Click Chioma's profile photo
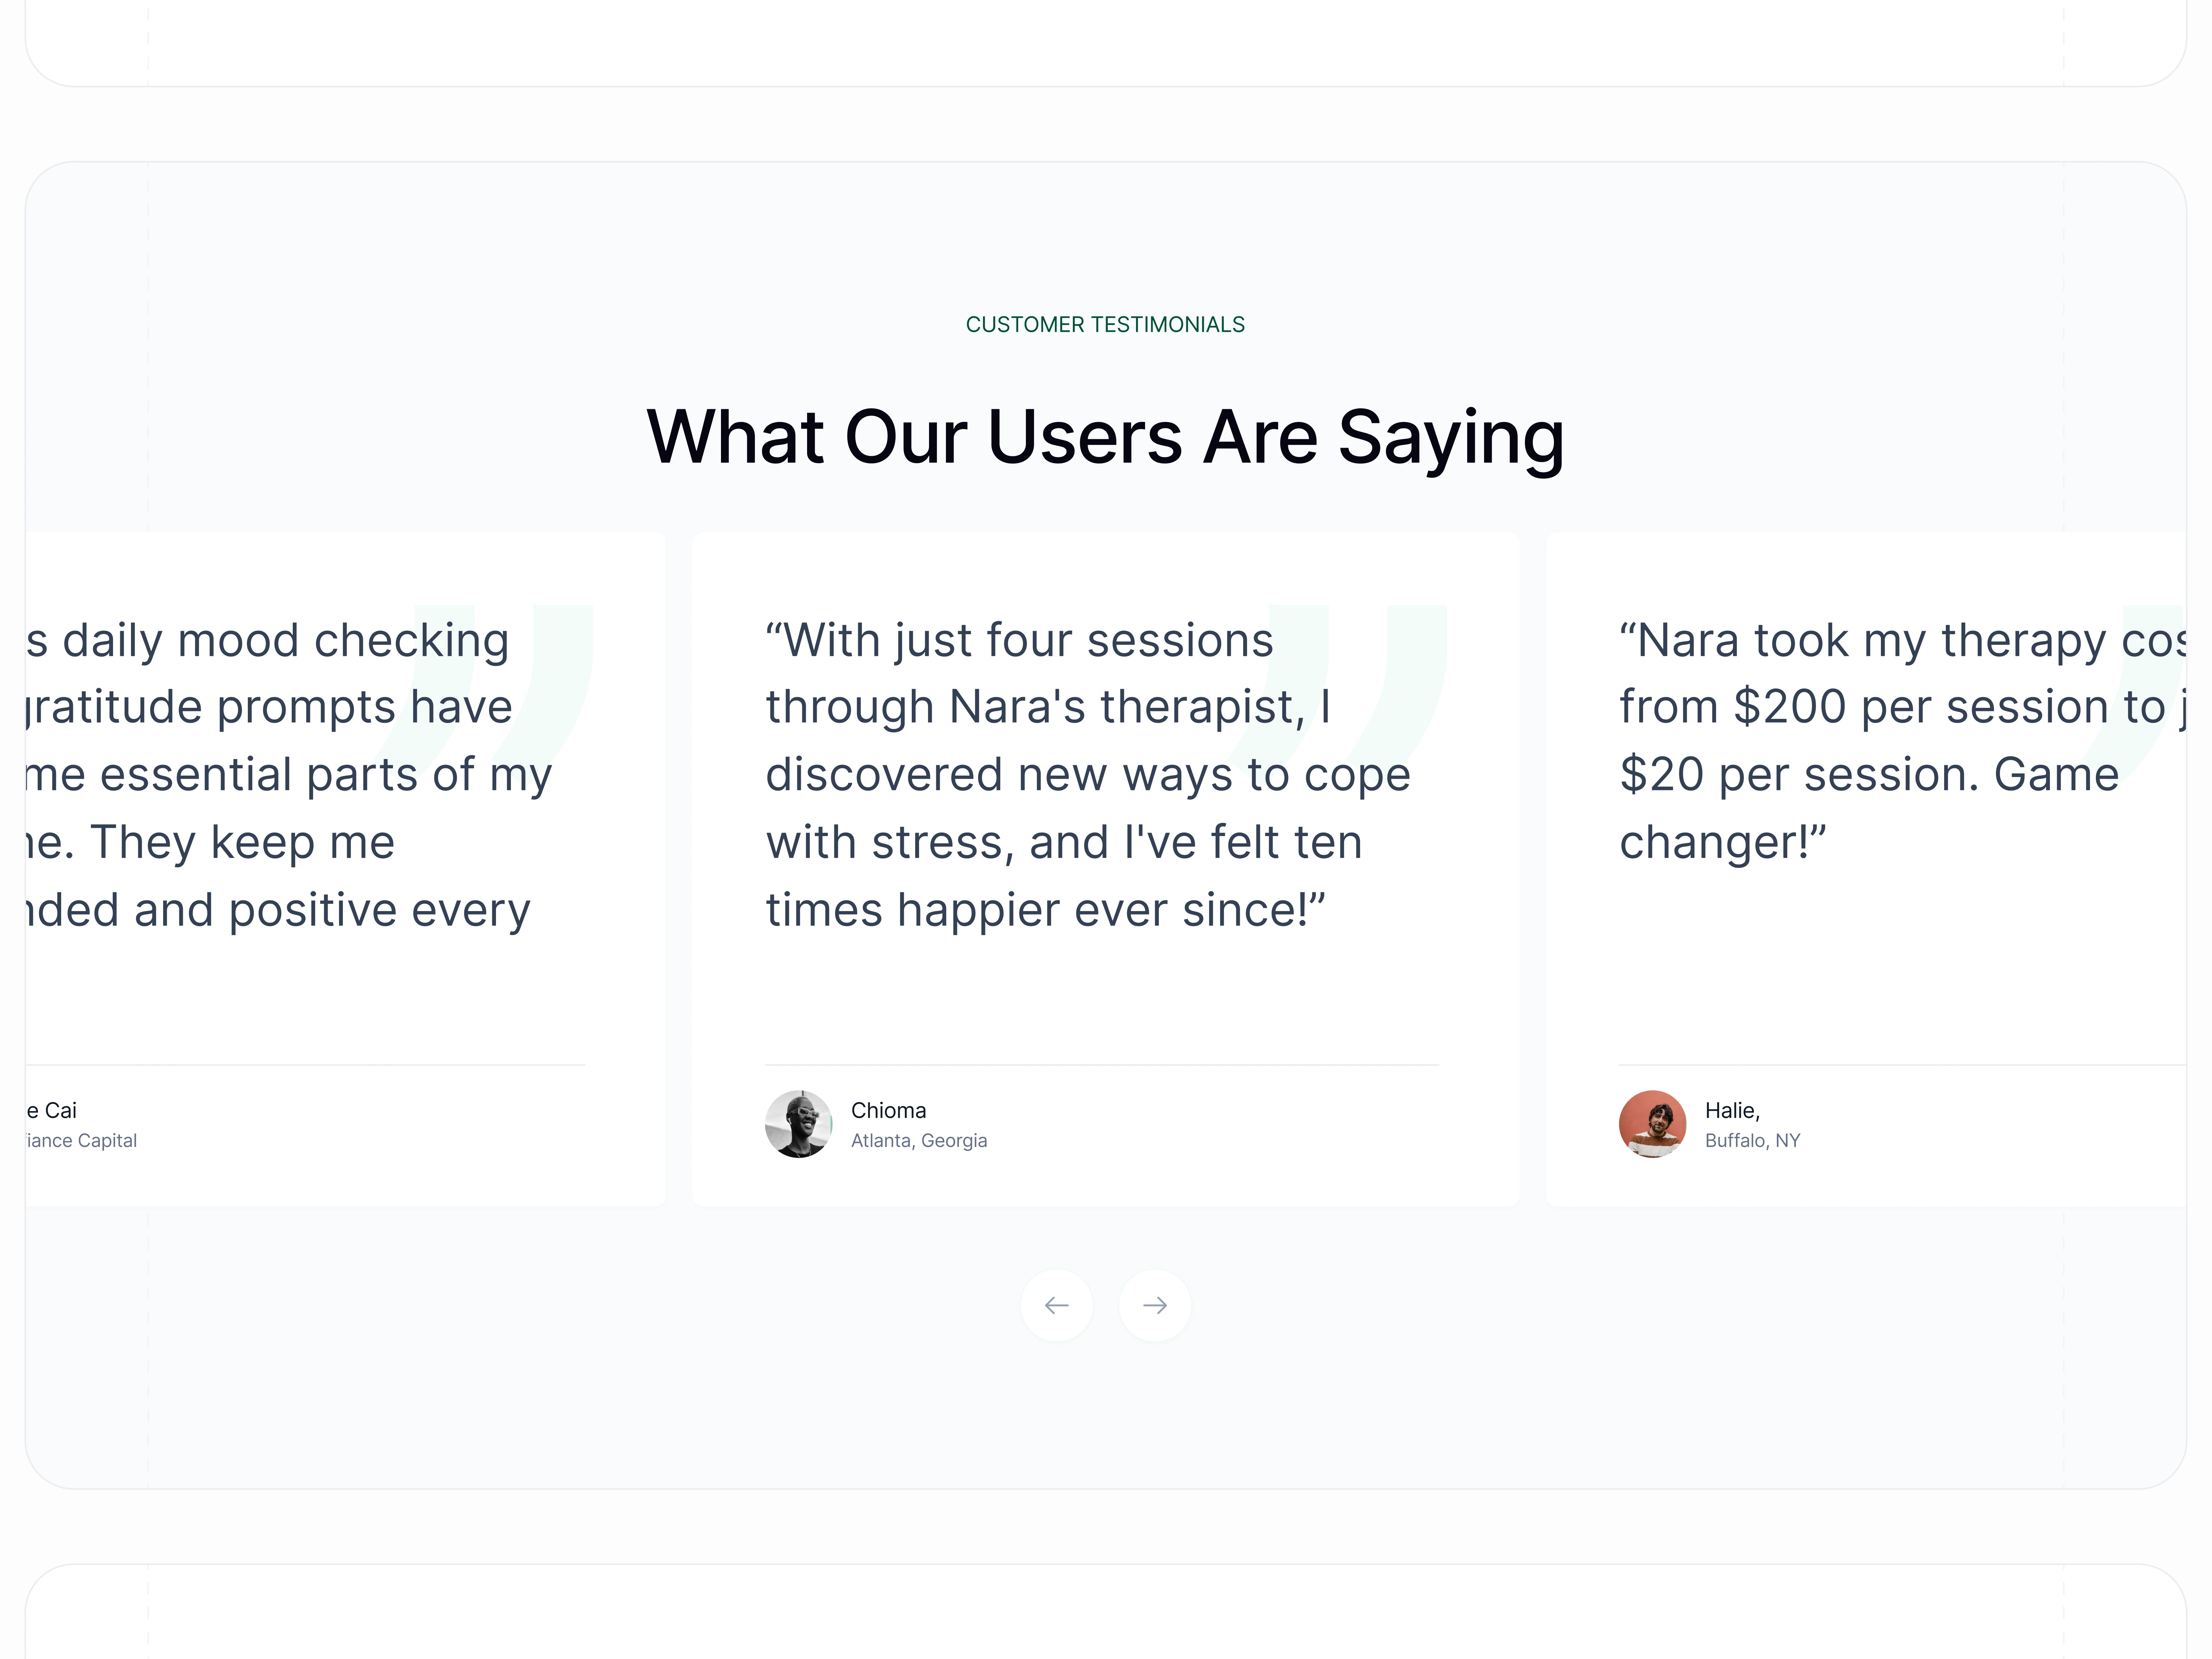Screen dimensions: 2212x1659 click(798, 1124)
